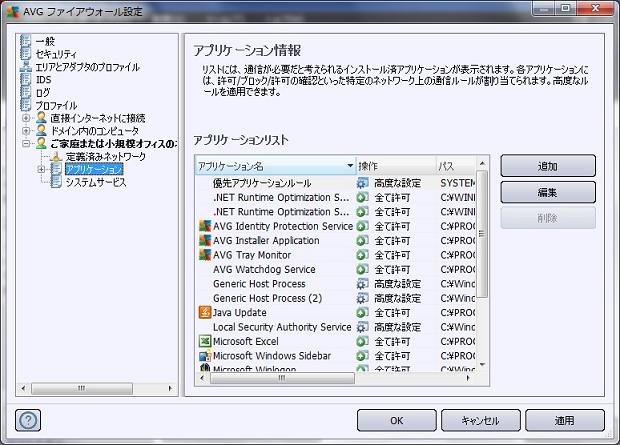Click the IDS page icon
The height and width of the screenshot is (445, 620).
point(26,79)
